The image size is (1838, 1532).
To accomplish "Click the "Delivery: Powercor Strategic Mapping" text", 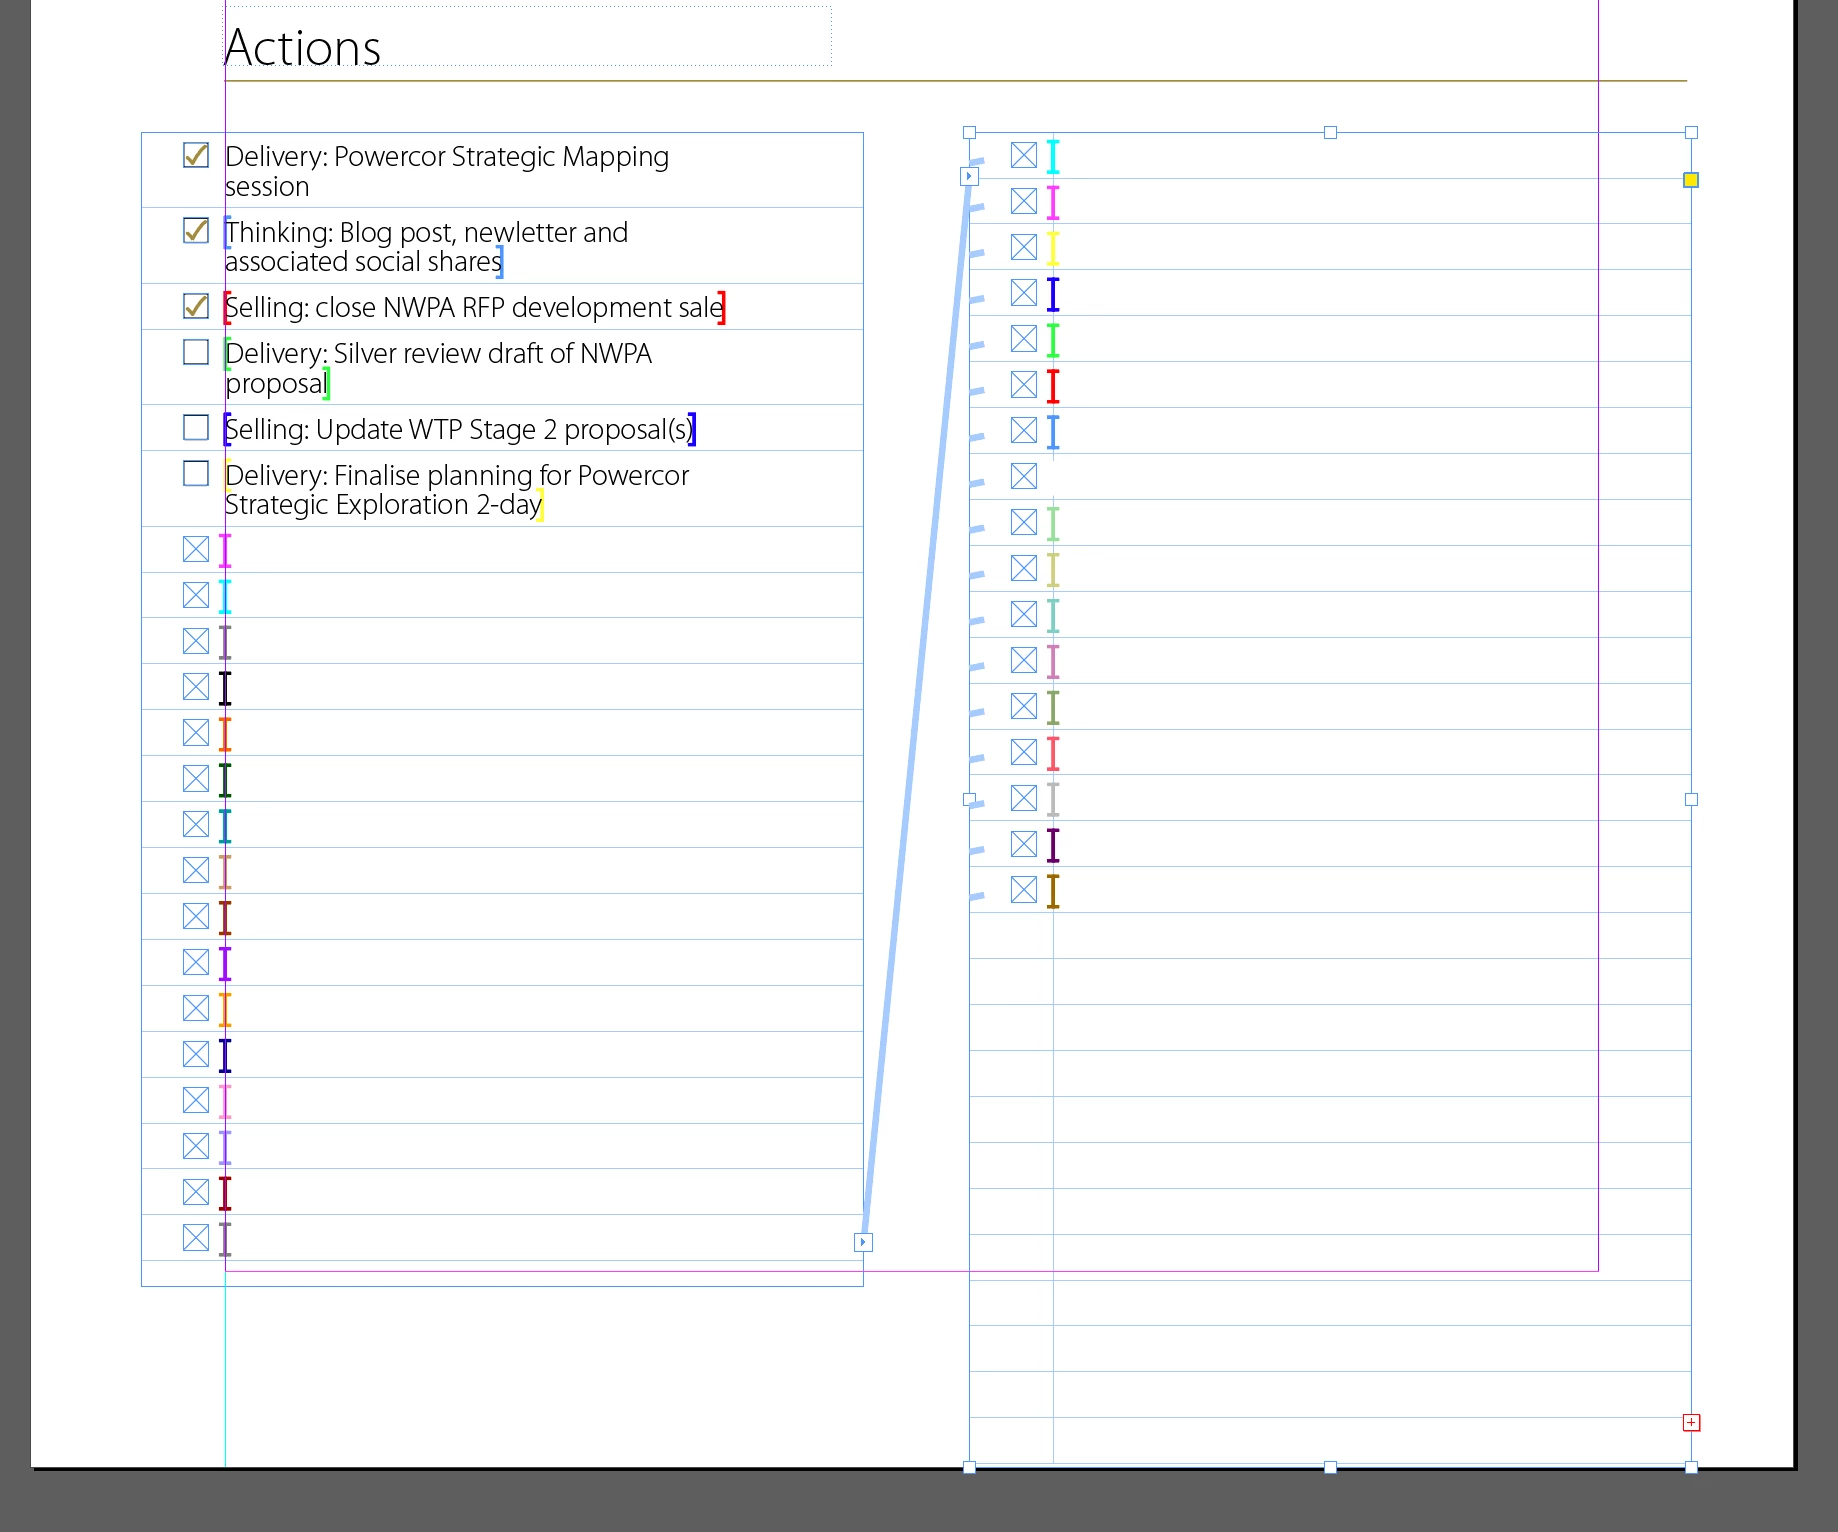I will [447, 157].
